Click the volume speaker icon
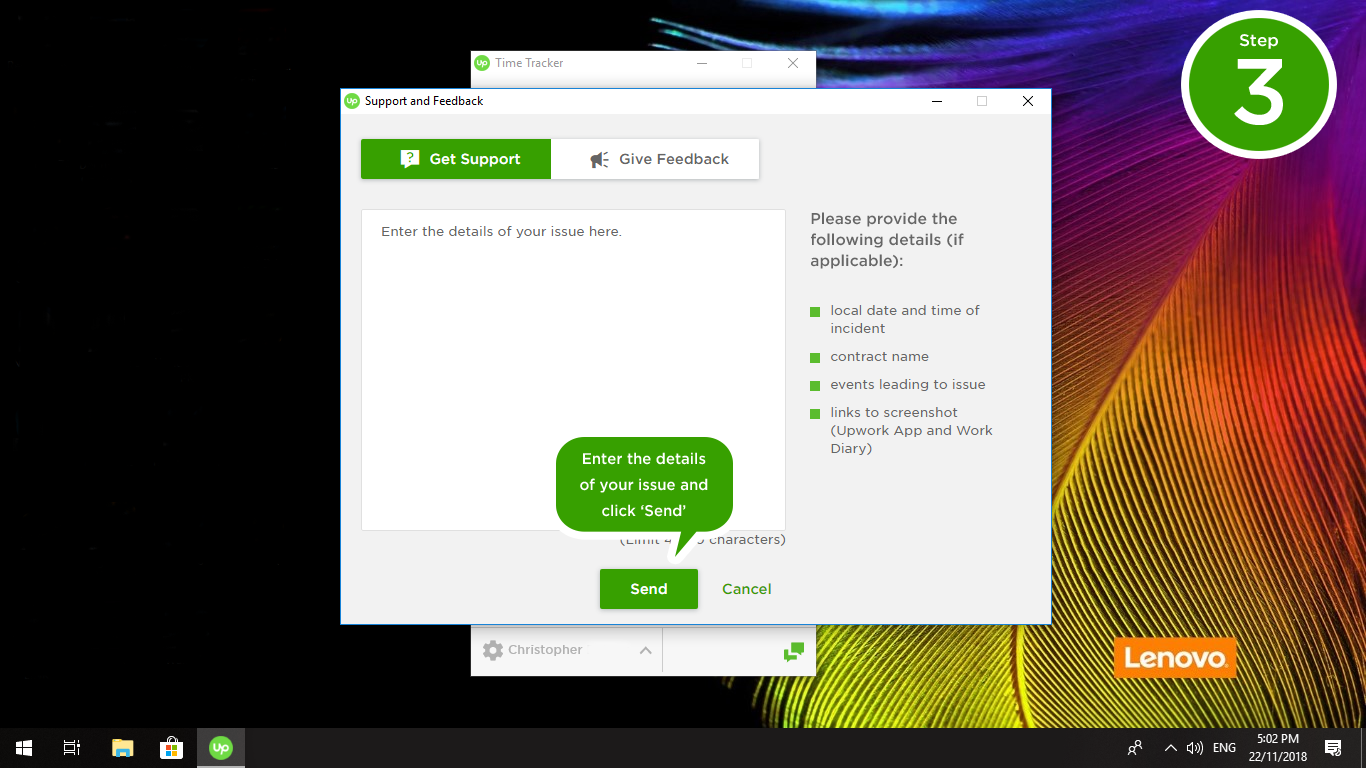Image resolution: width=1366 pixels, height=768 pixels. click(1194, 747)
